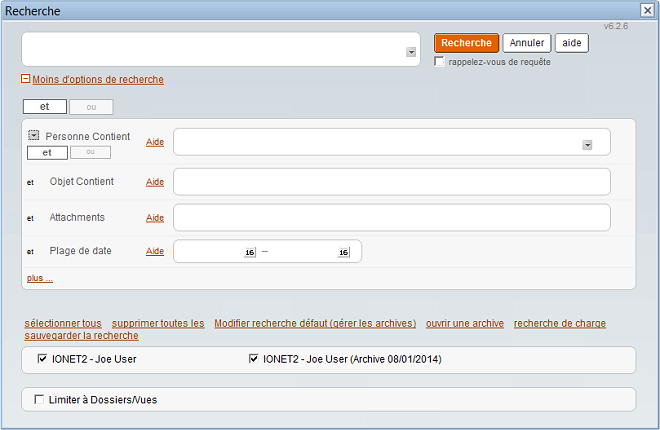Select 'et' under Personne Contient
Viewport: 660px width, 430px height.
click(x=47, y=153)
